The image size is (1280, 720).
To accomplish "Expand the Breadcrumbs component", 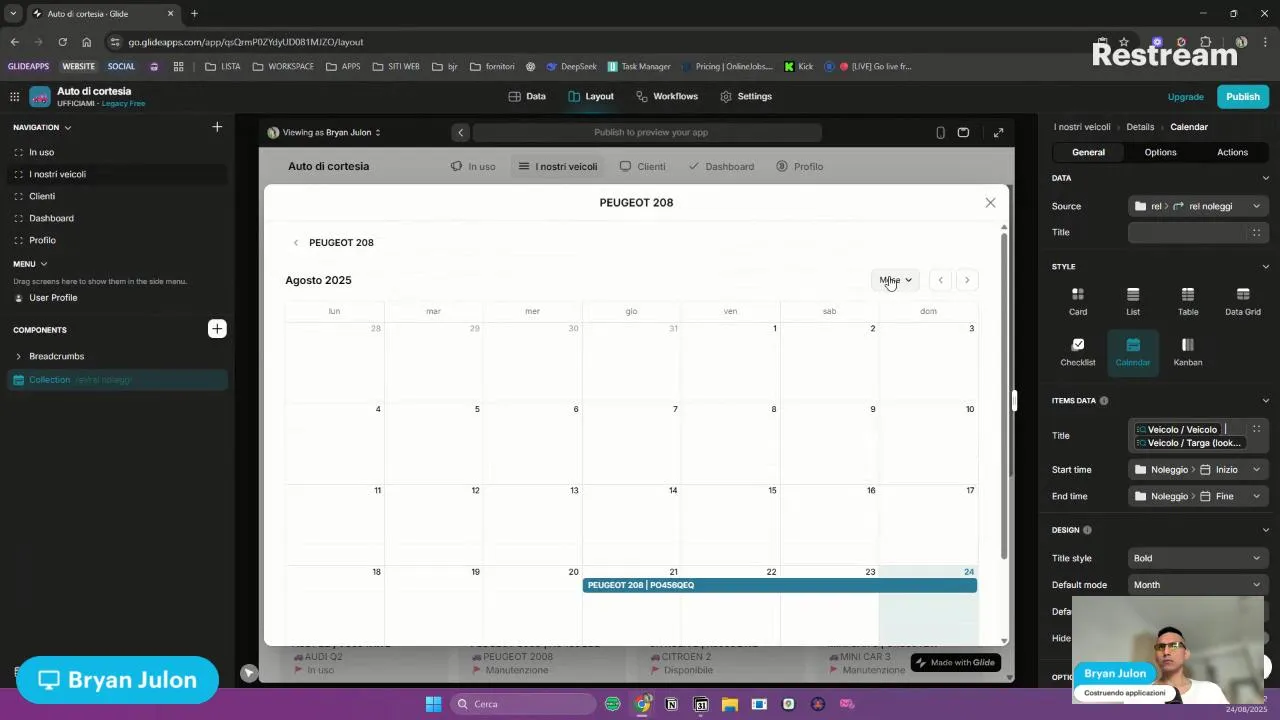I will tap(18, 356).
